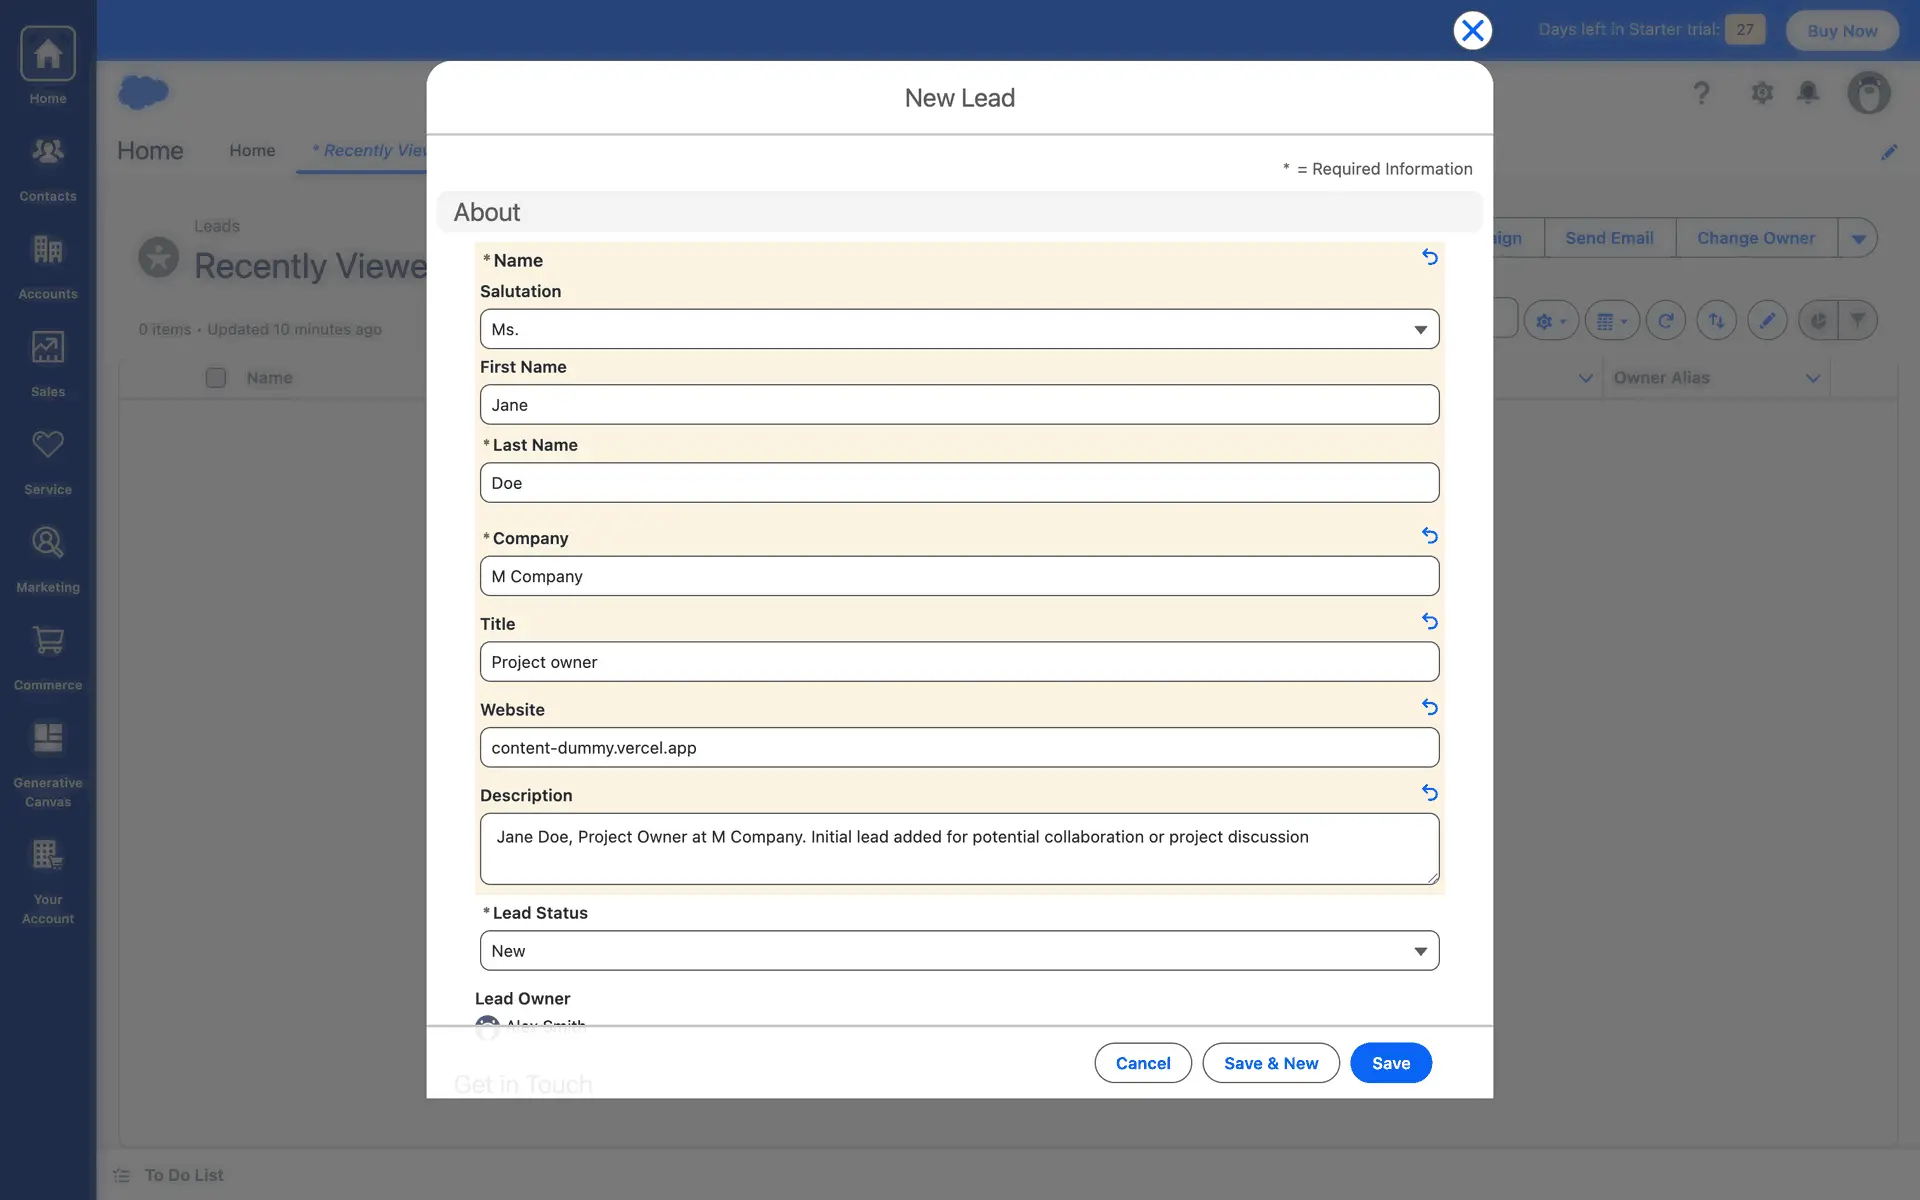Undo changes to the Website field

(1429, 707)
